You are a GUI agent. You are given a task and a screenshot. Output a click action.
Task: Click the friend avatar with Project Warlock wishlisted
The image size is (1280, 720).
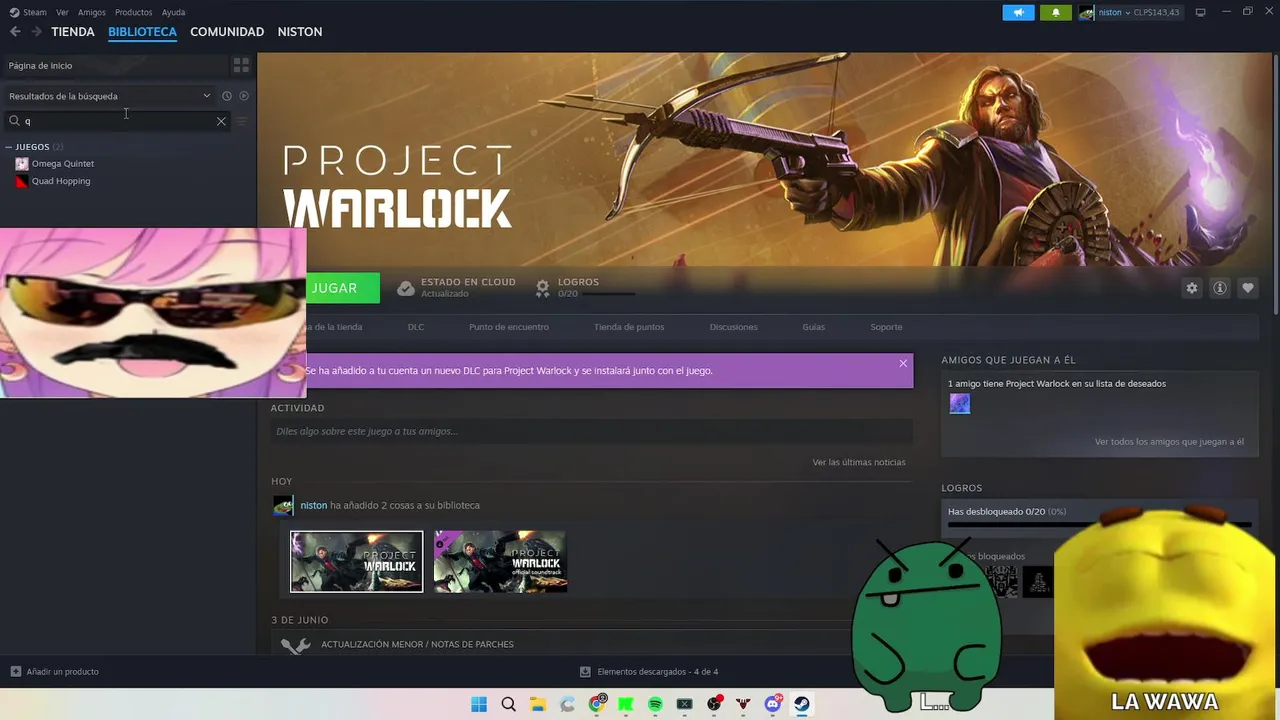(960, 404)
